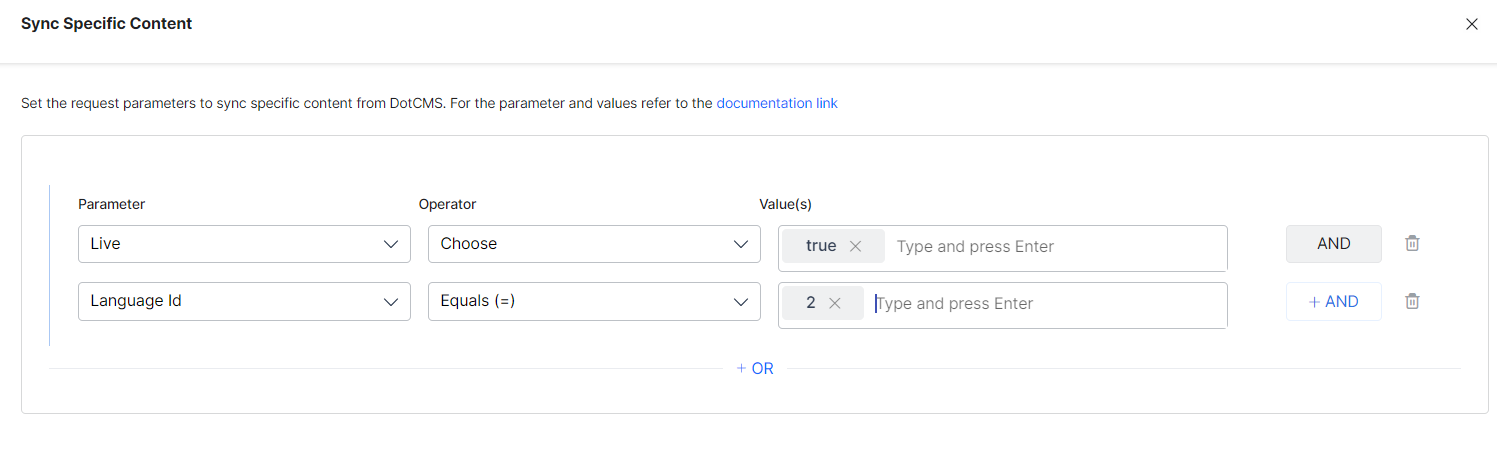The image size is (1497, 469).
Task: Expand the Choose operator dropdown
Action: tap(594, 244)
